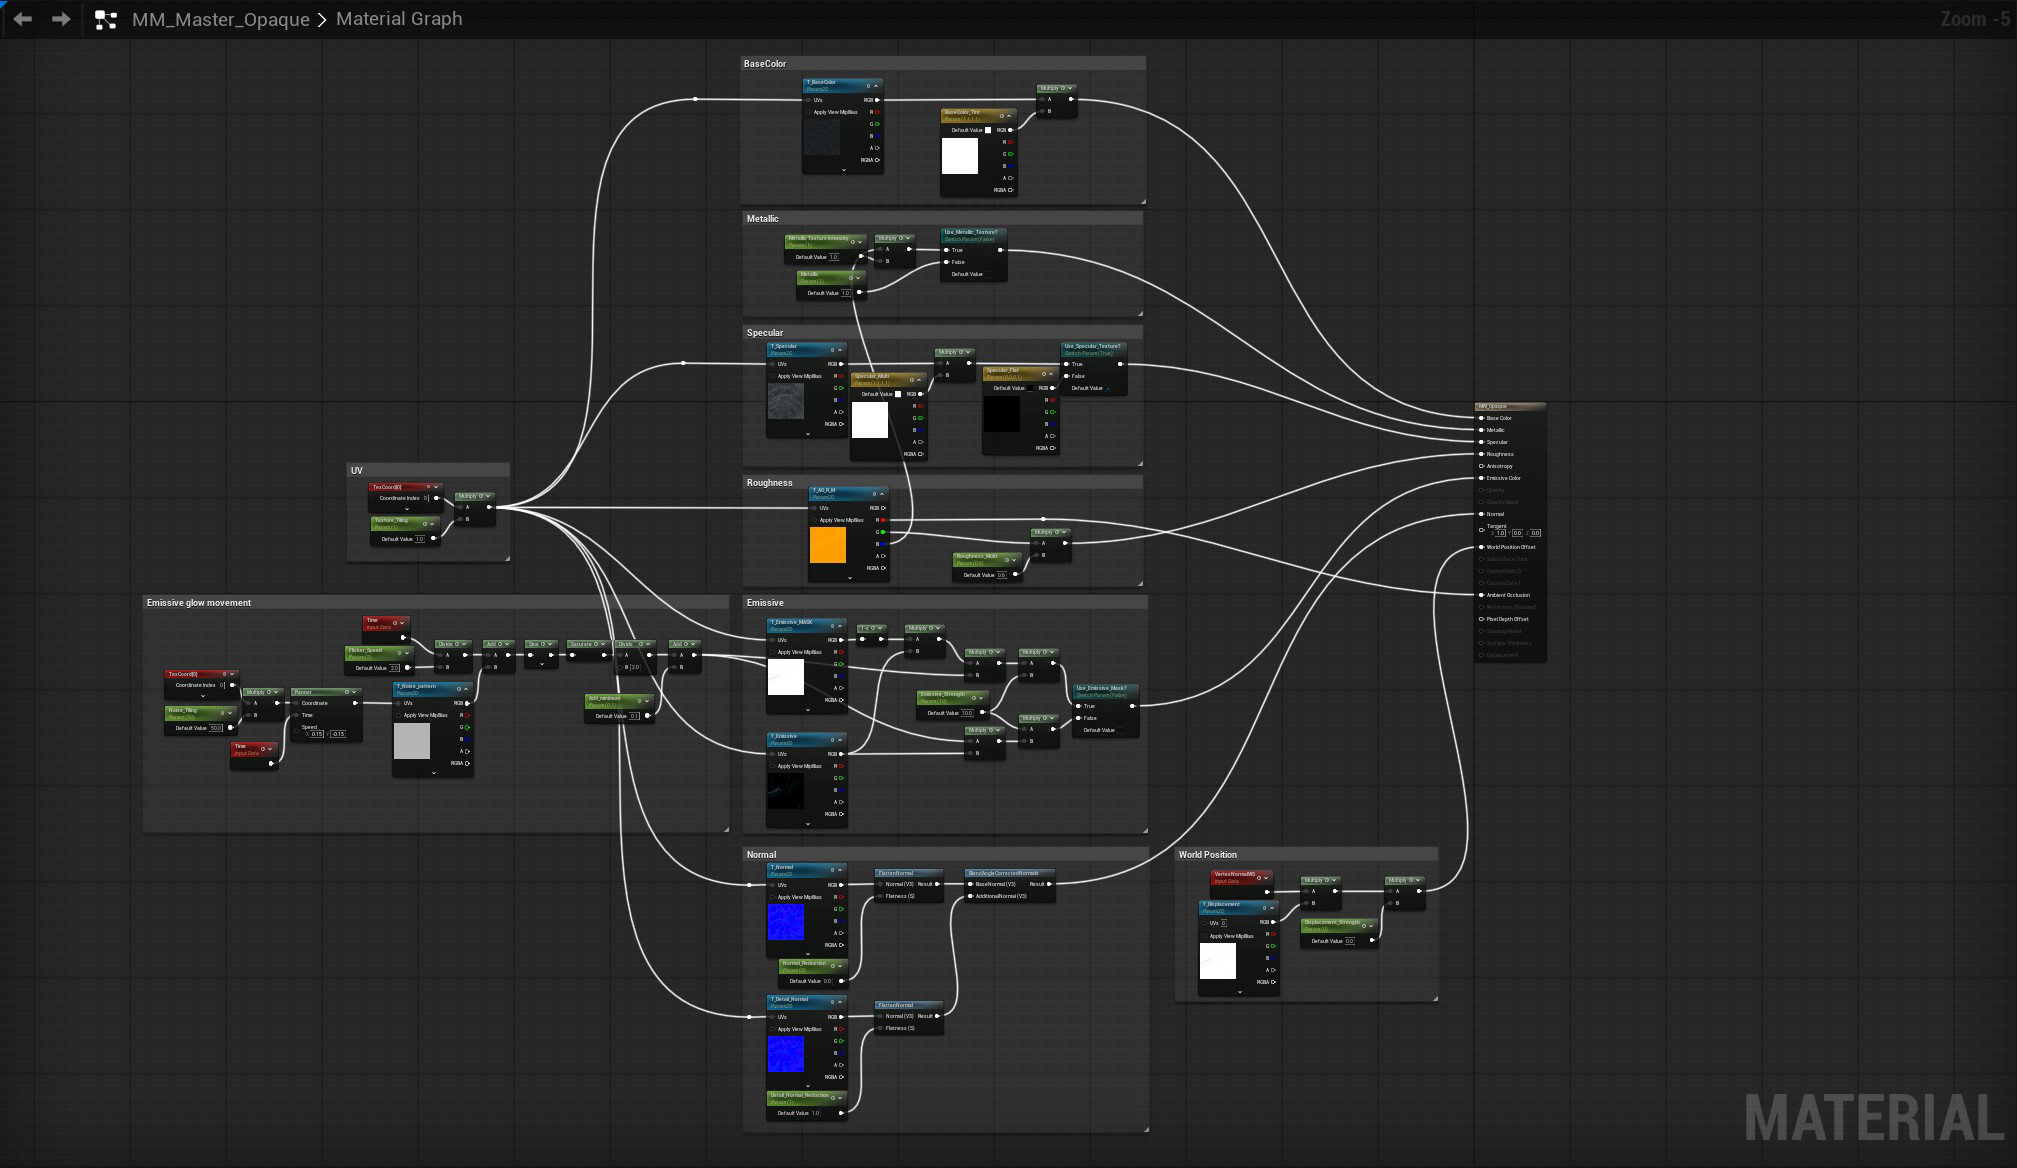This screenshot has height=1168, width=2017.
Task: Click the True pin on Use_Metallic_Texture? switch
Action: pos(946,250)
